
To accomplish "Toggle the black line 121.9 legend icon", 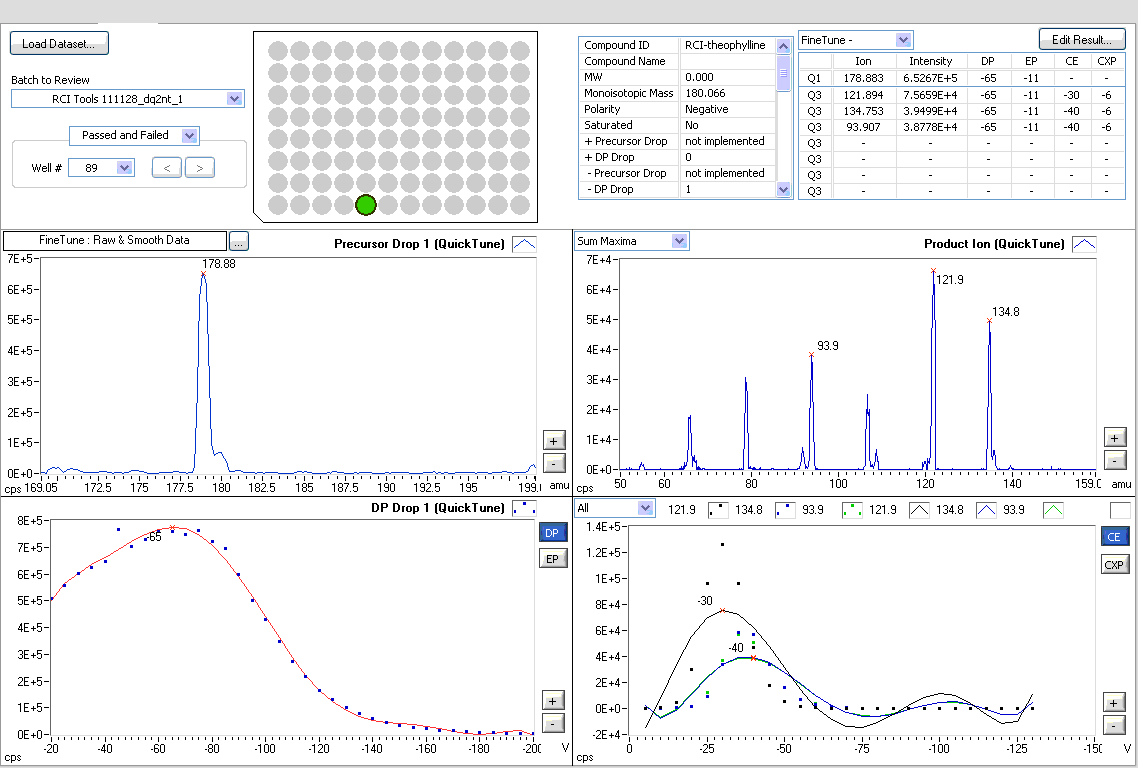I will (x=919, y=510).
